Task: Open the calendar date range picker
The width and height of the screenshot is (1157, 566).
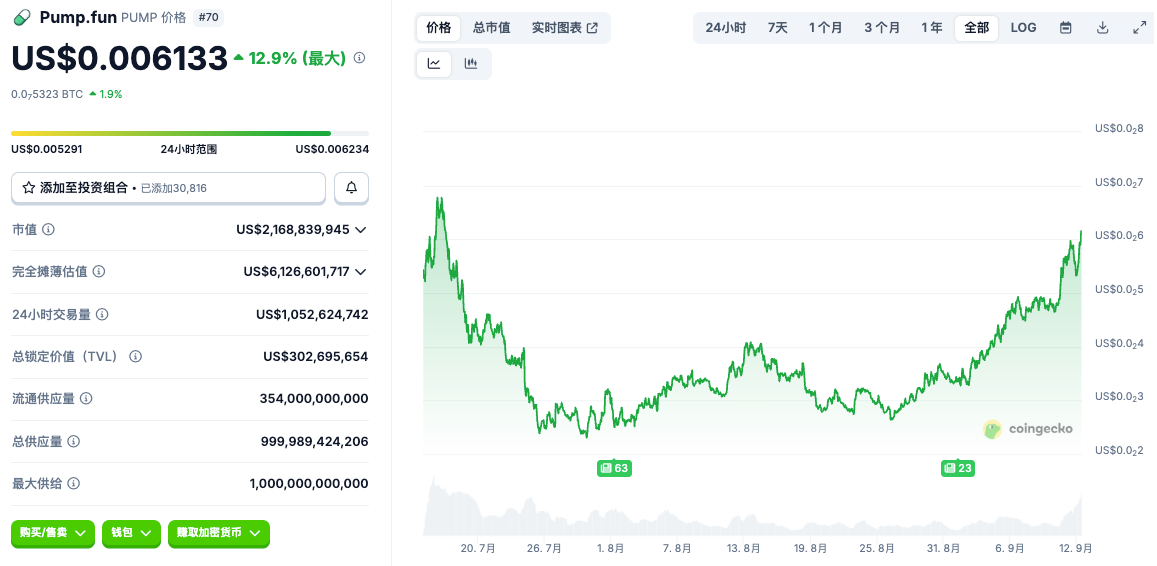Action: click(1066, 28)
